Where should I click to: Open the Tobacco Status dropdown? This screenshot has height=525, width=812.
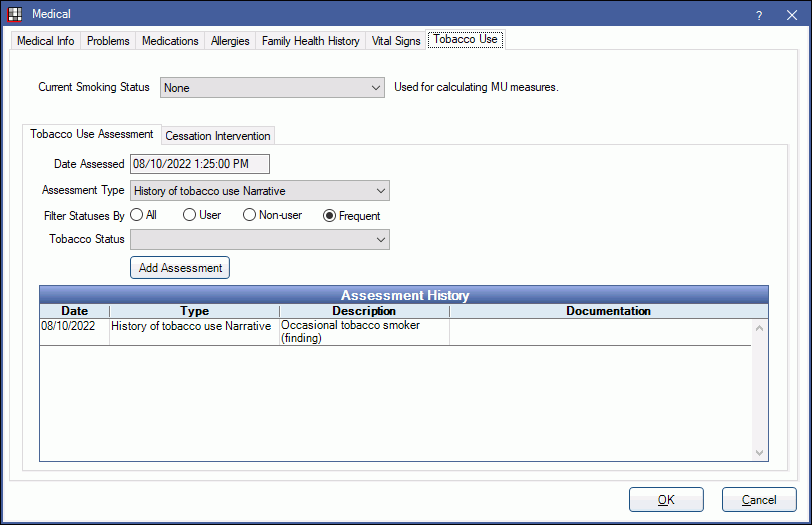pos(259,239)
